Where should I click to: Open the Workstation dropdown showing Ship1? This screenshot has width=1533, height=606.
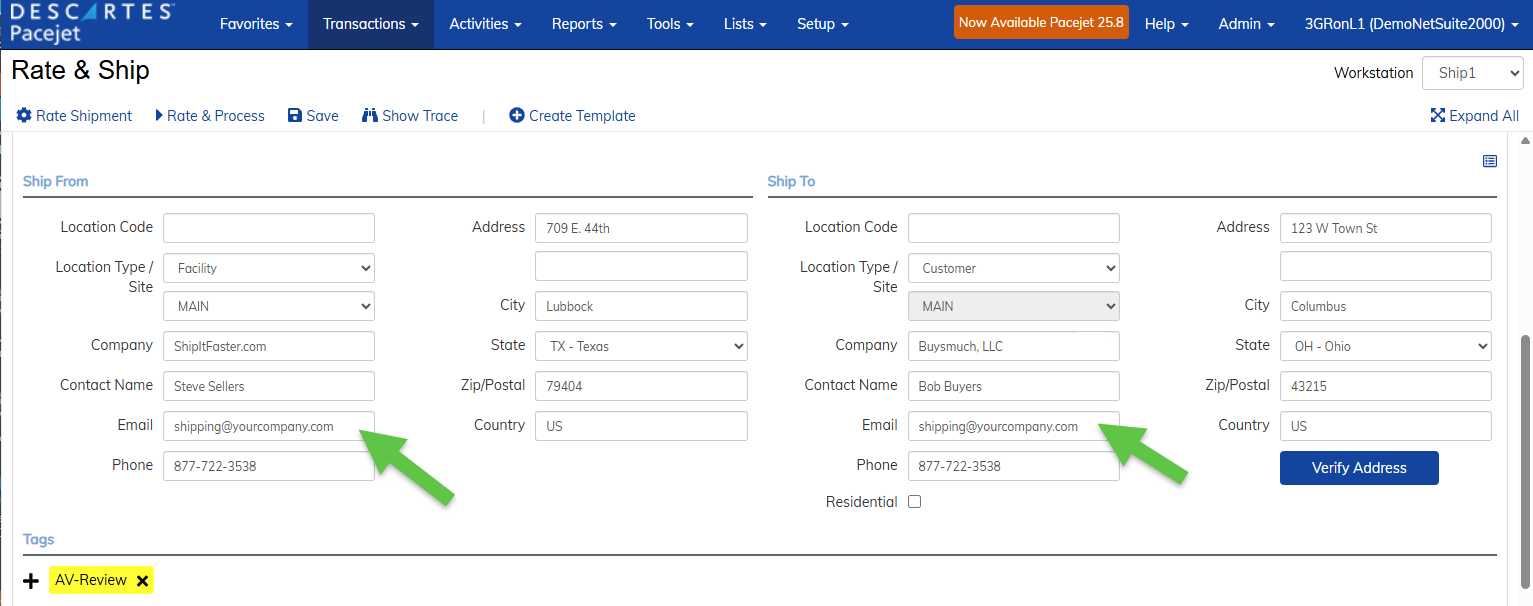tap(1472, 72)
